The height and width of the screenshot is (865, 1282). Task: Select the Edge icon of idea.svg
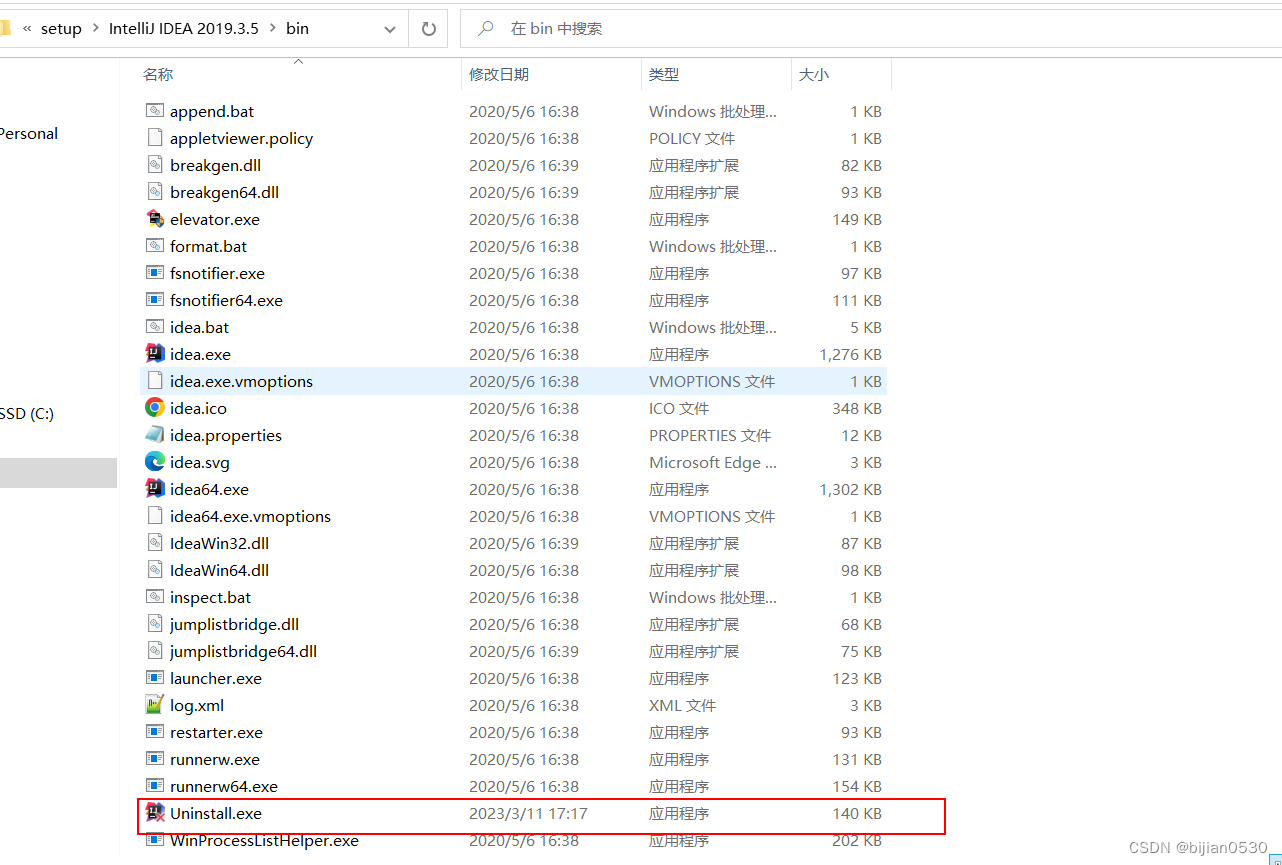[154, 462]
